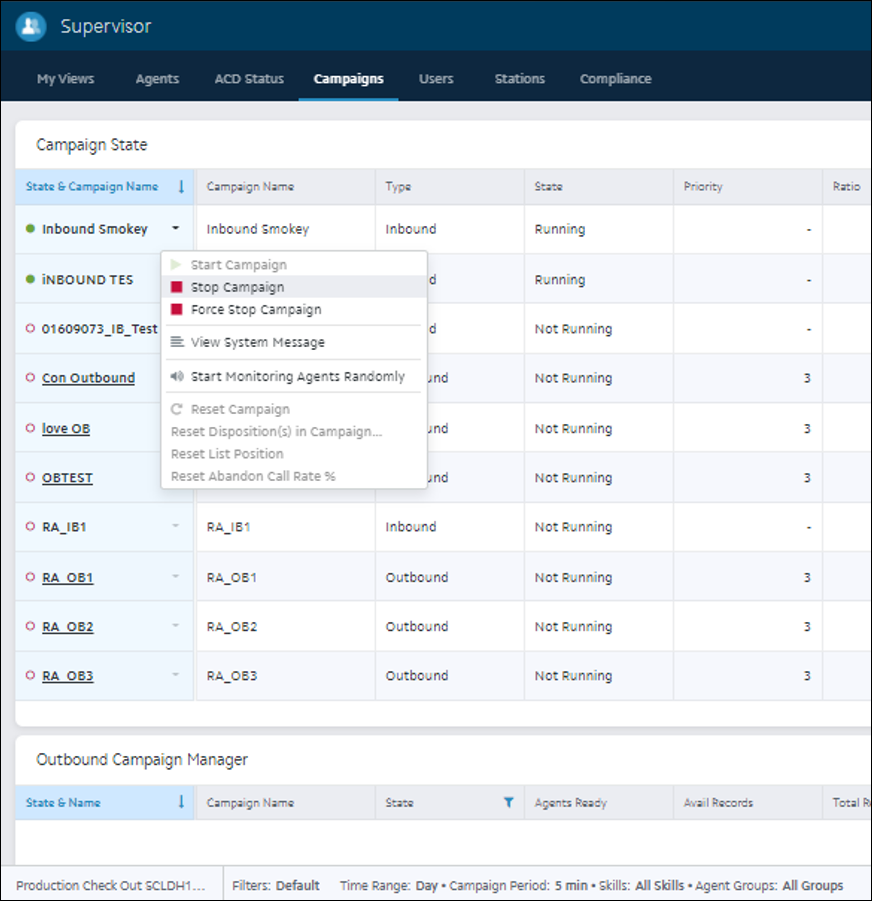Open the dropdown arrow beside Inbound Smokey
Image resolution: width=872 pixels, height=901 pixels.
point(176,229)
